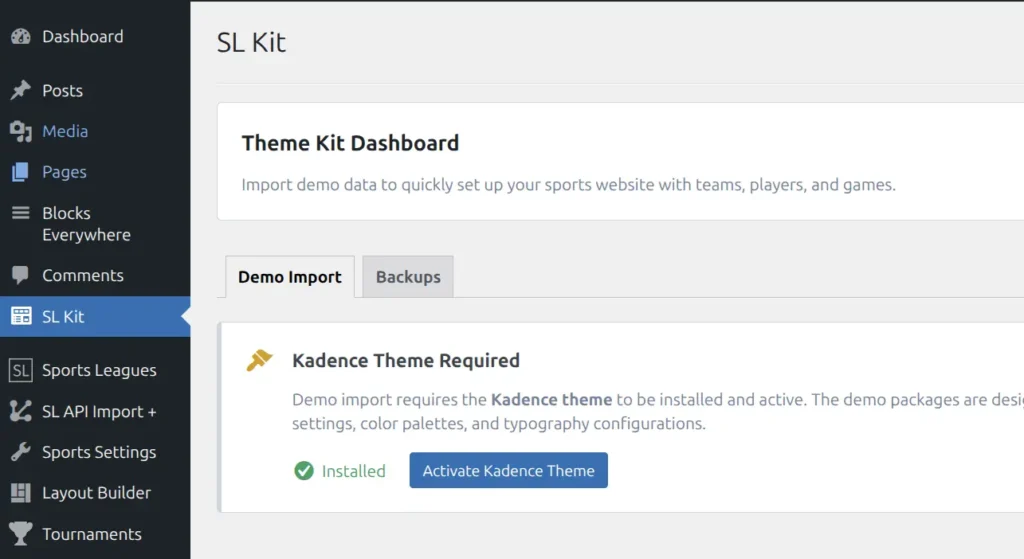Click the SL API Import icon
The width and height of the screenshot is (1024, 559).
[21, 411]
